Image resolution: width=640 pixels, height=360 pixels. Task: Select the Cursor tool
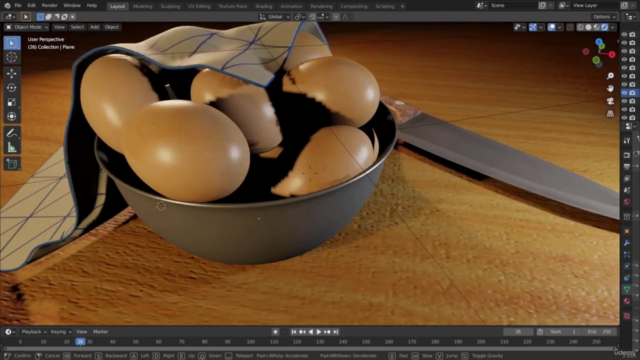click(12, 57)
